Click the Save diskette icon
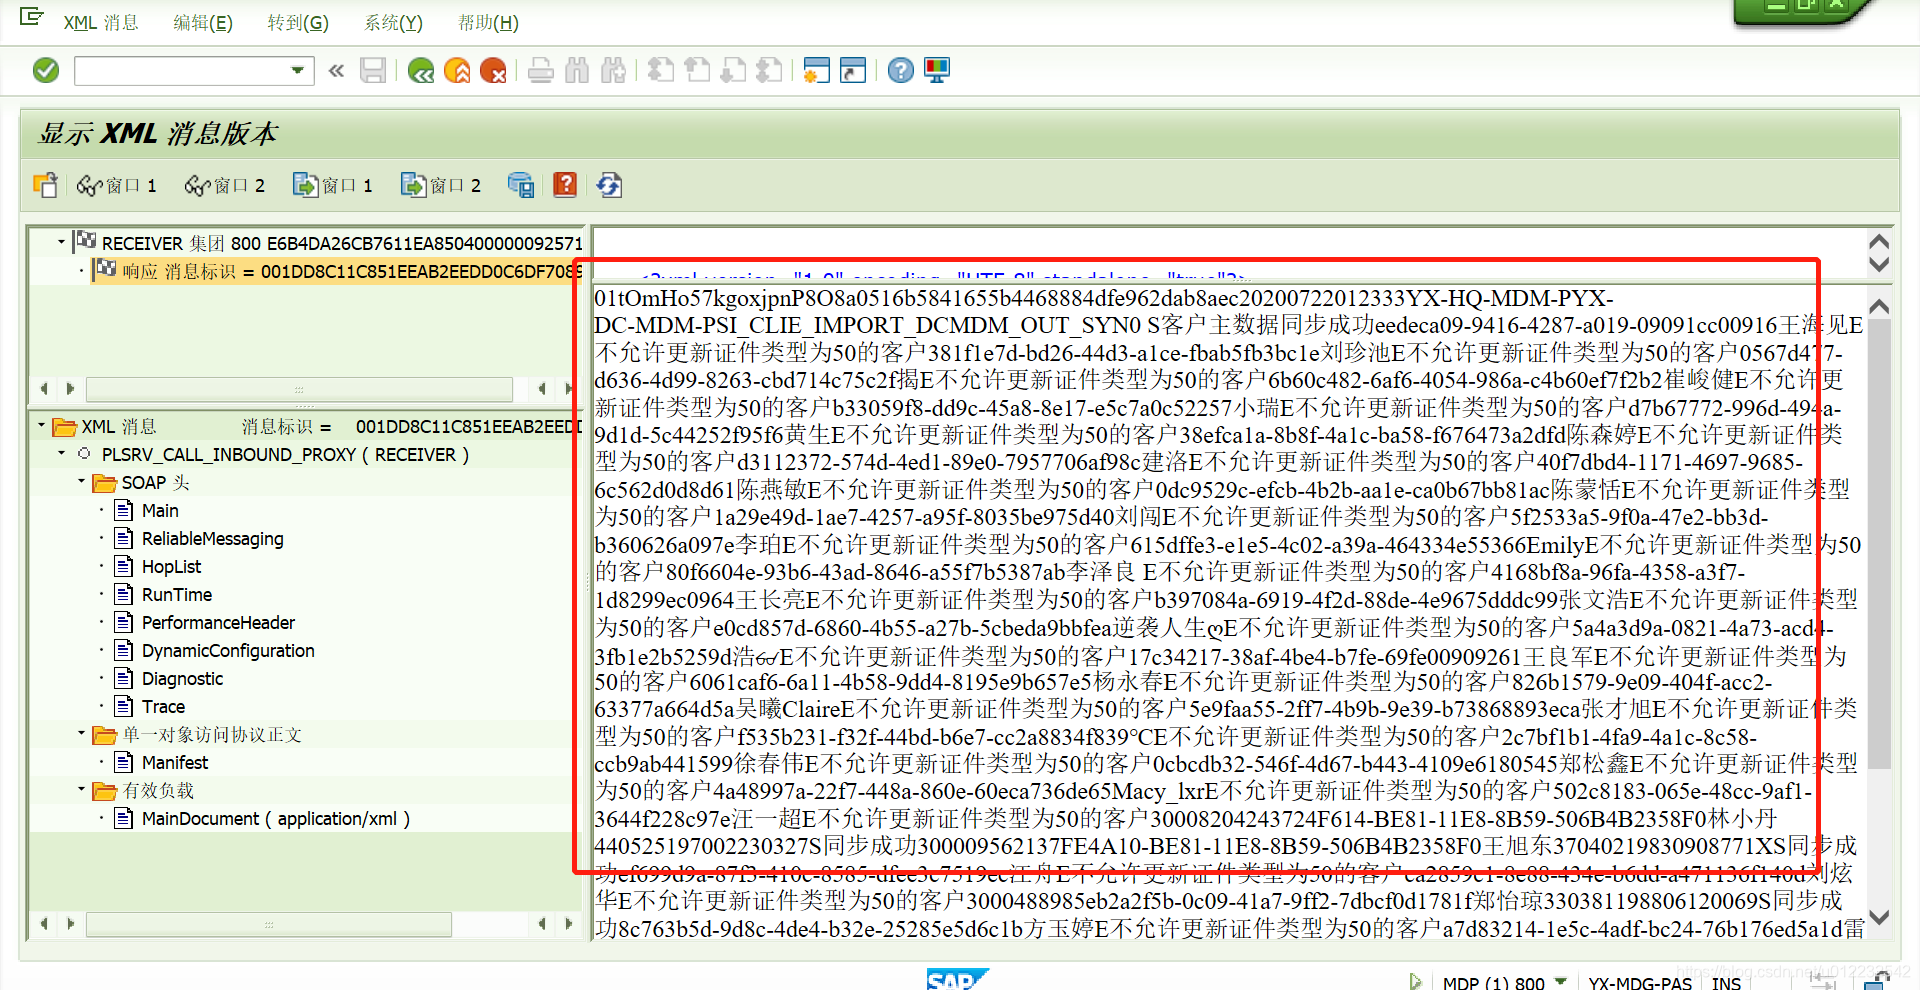Viewport: 1920px width, 990px height. click(373, 70)
